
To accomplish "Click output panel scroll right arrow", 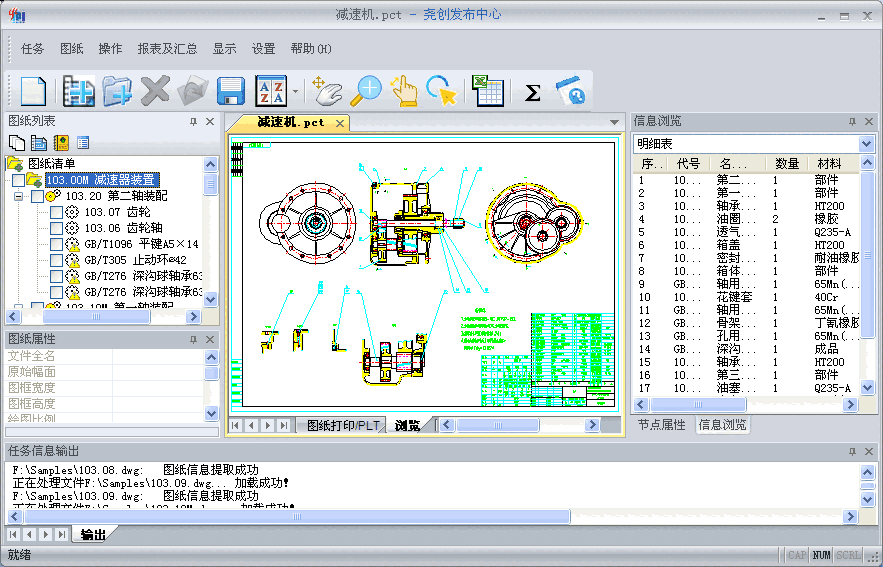I will [x=850, y=516].
